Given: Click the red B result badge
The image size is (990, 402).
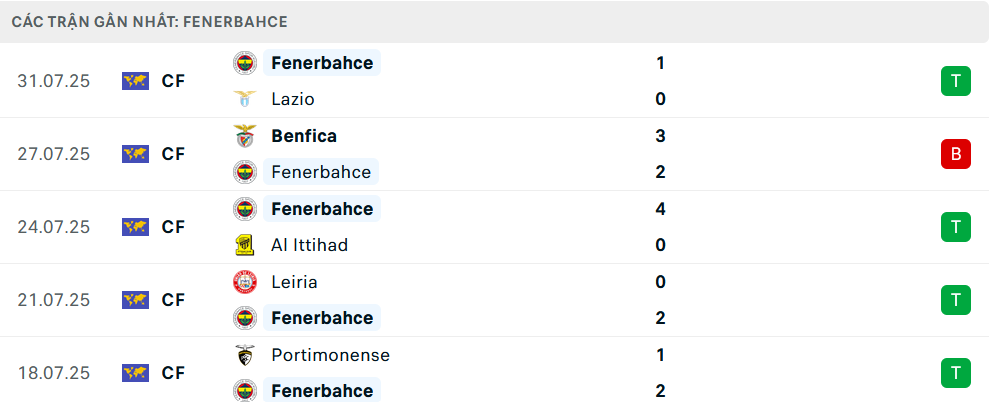Looking at the screenshot, I should point(956,154).
